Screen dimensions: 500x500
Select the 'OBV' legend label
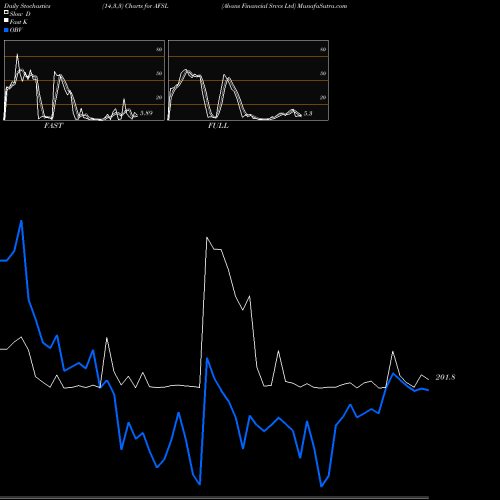[x=16, y=30]
